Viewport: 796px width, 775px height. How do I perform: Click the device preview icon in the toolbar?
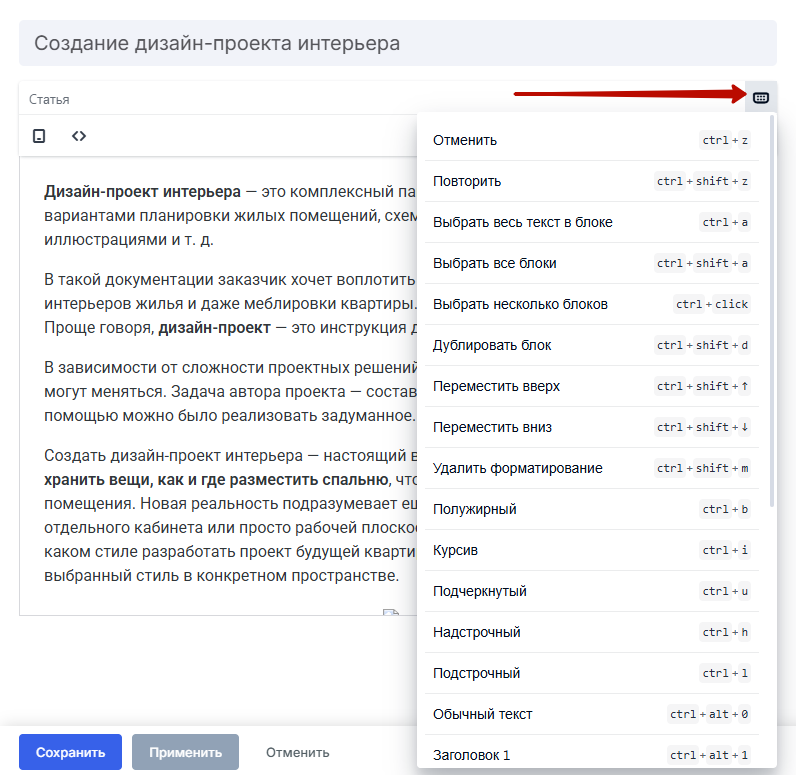39,136
